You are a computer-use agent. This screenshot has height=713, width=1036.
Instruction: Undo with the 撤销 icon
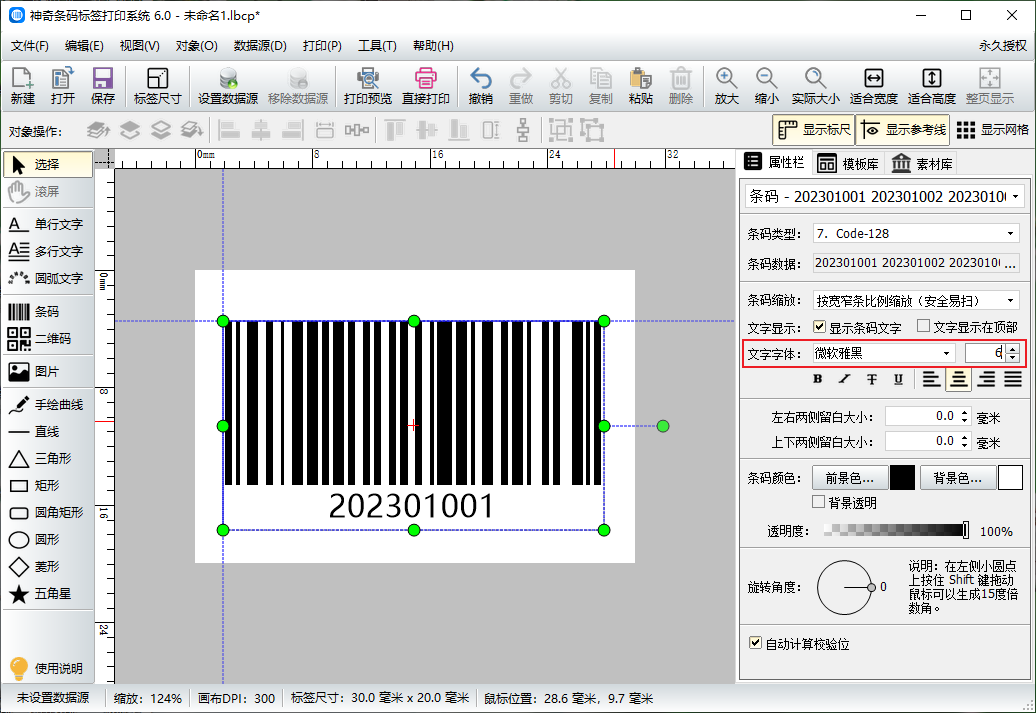[x=480, y=86]
